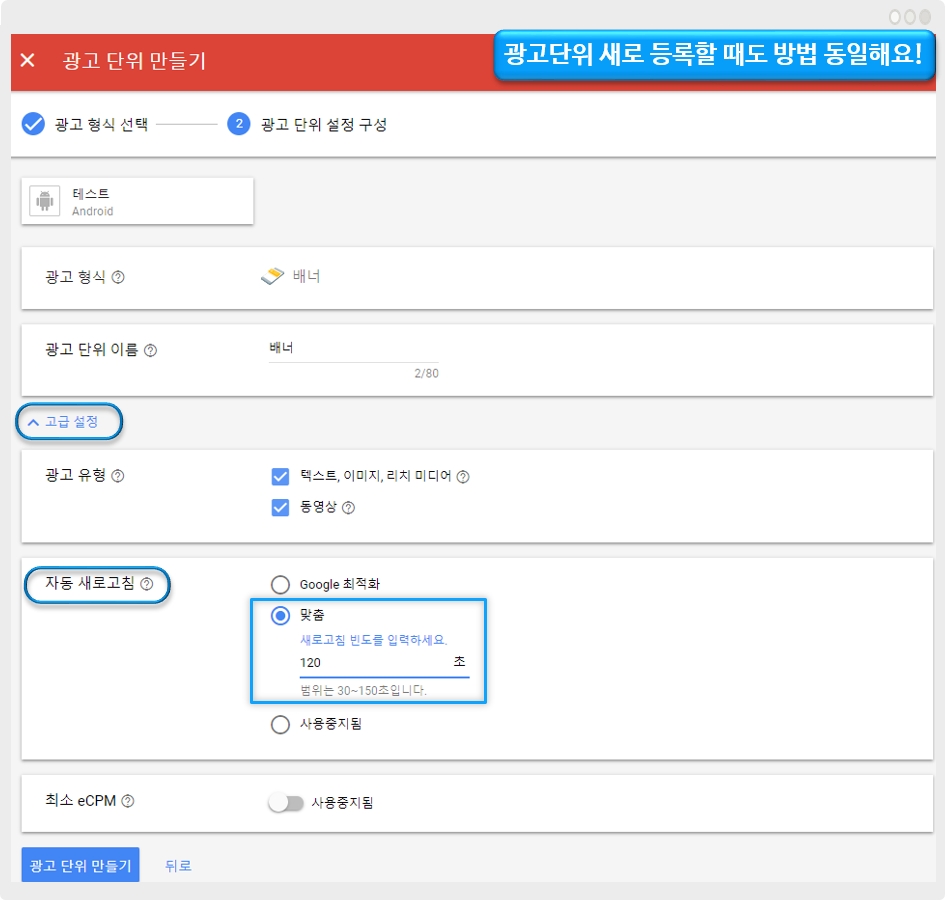Screen dimensions: 949x900
Task: Close the ad unit creation dialog with X
Action: click(x=28, y=61)
